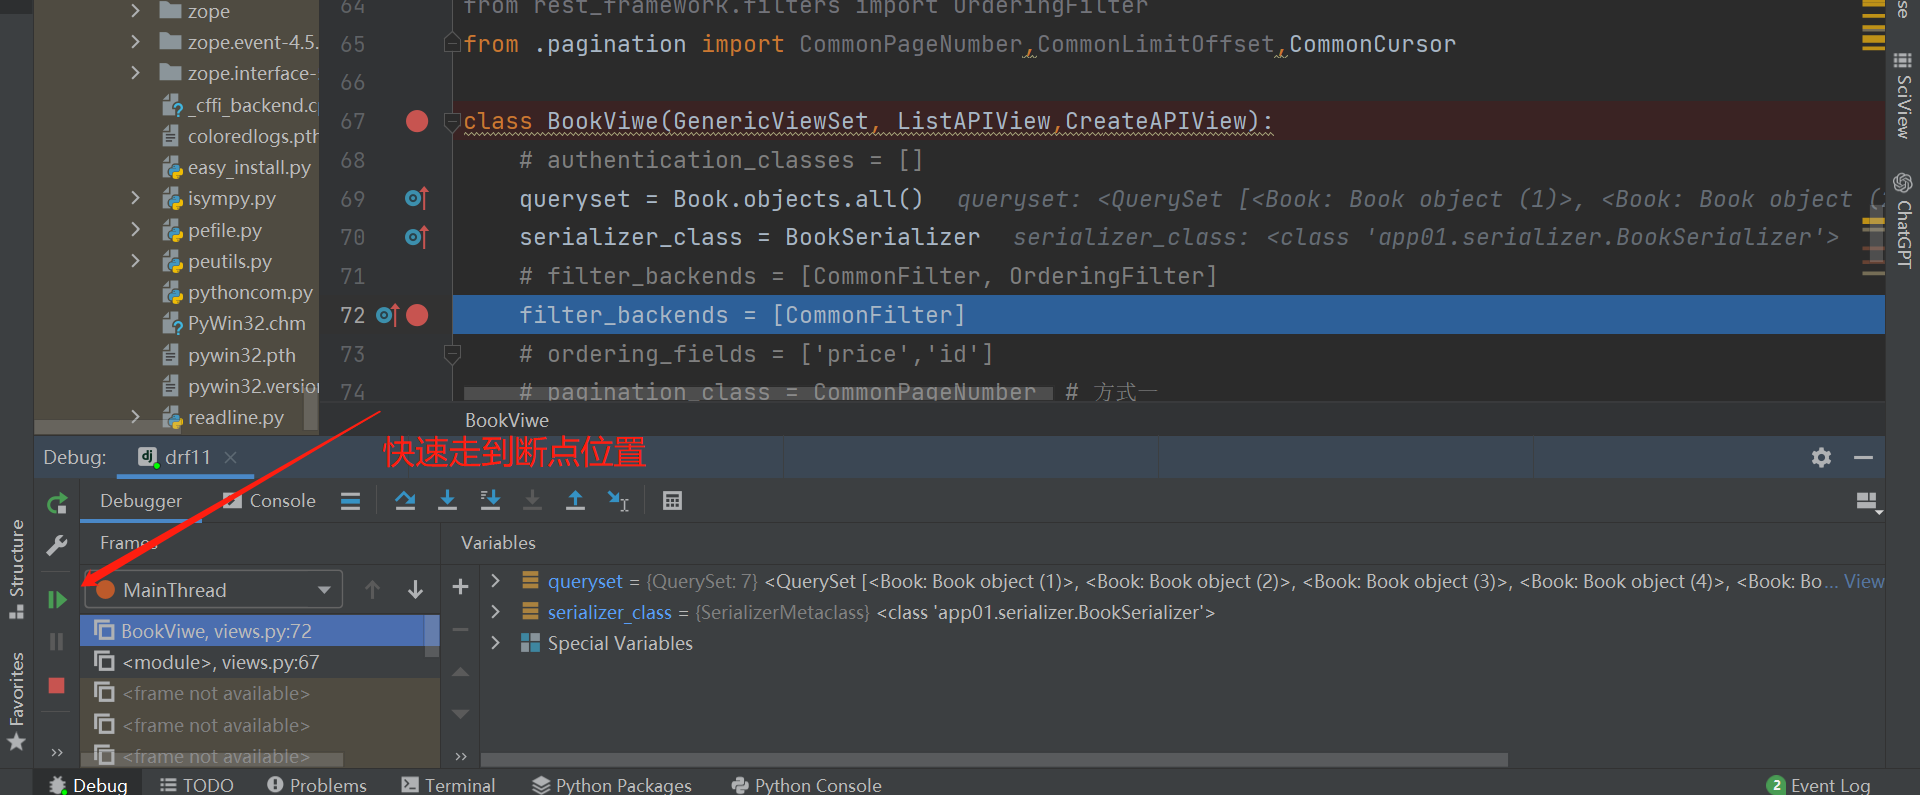Click View link for queryset value
The width and height of the screenshot is (1920, 795).
1864,581
